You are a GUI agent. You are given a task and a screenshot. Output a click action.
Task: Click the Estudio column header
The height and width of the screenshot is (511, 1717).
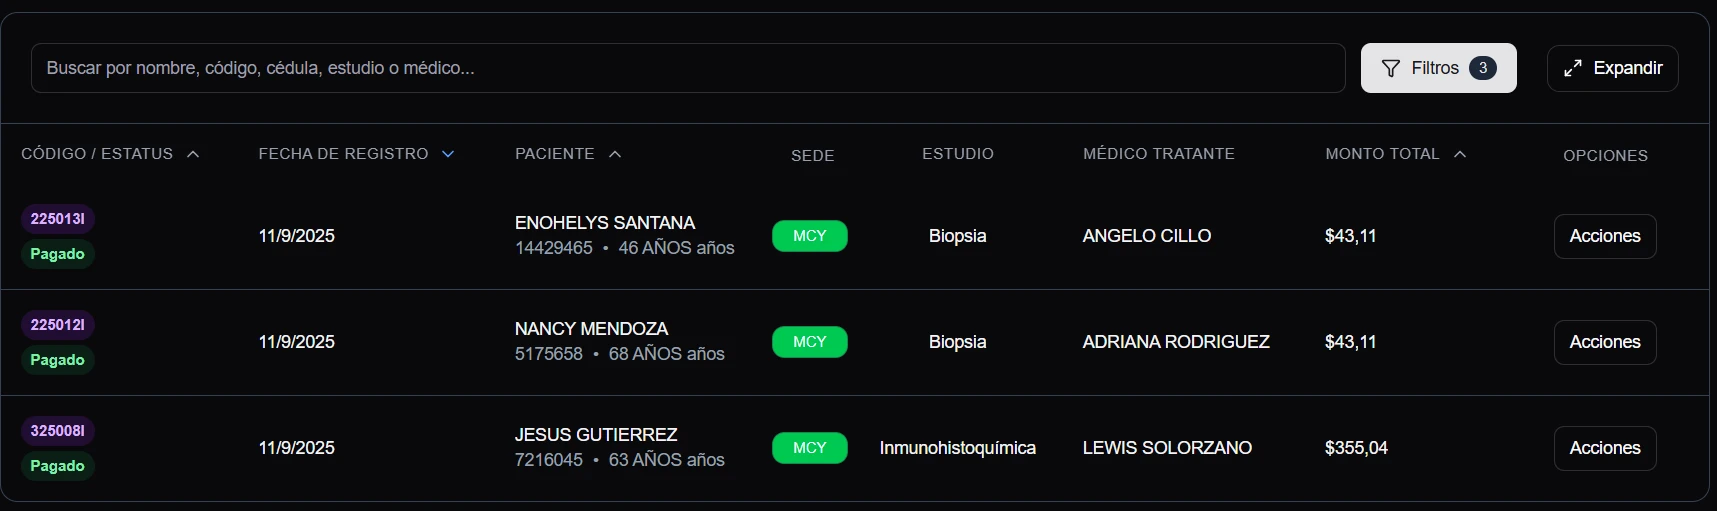click(x=957, y=154)
